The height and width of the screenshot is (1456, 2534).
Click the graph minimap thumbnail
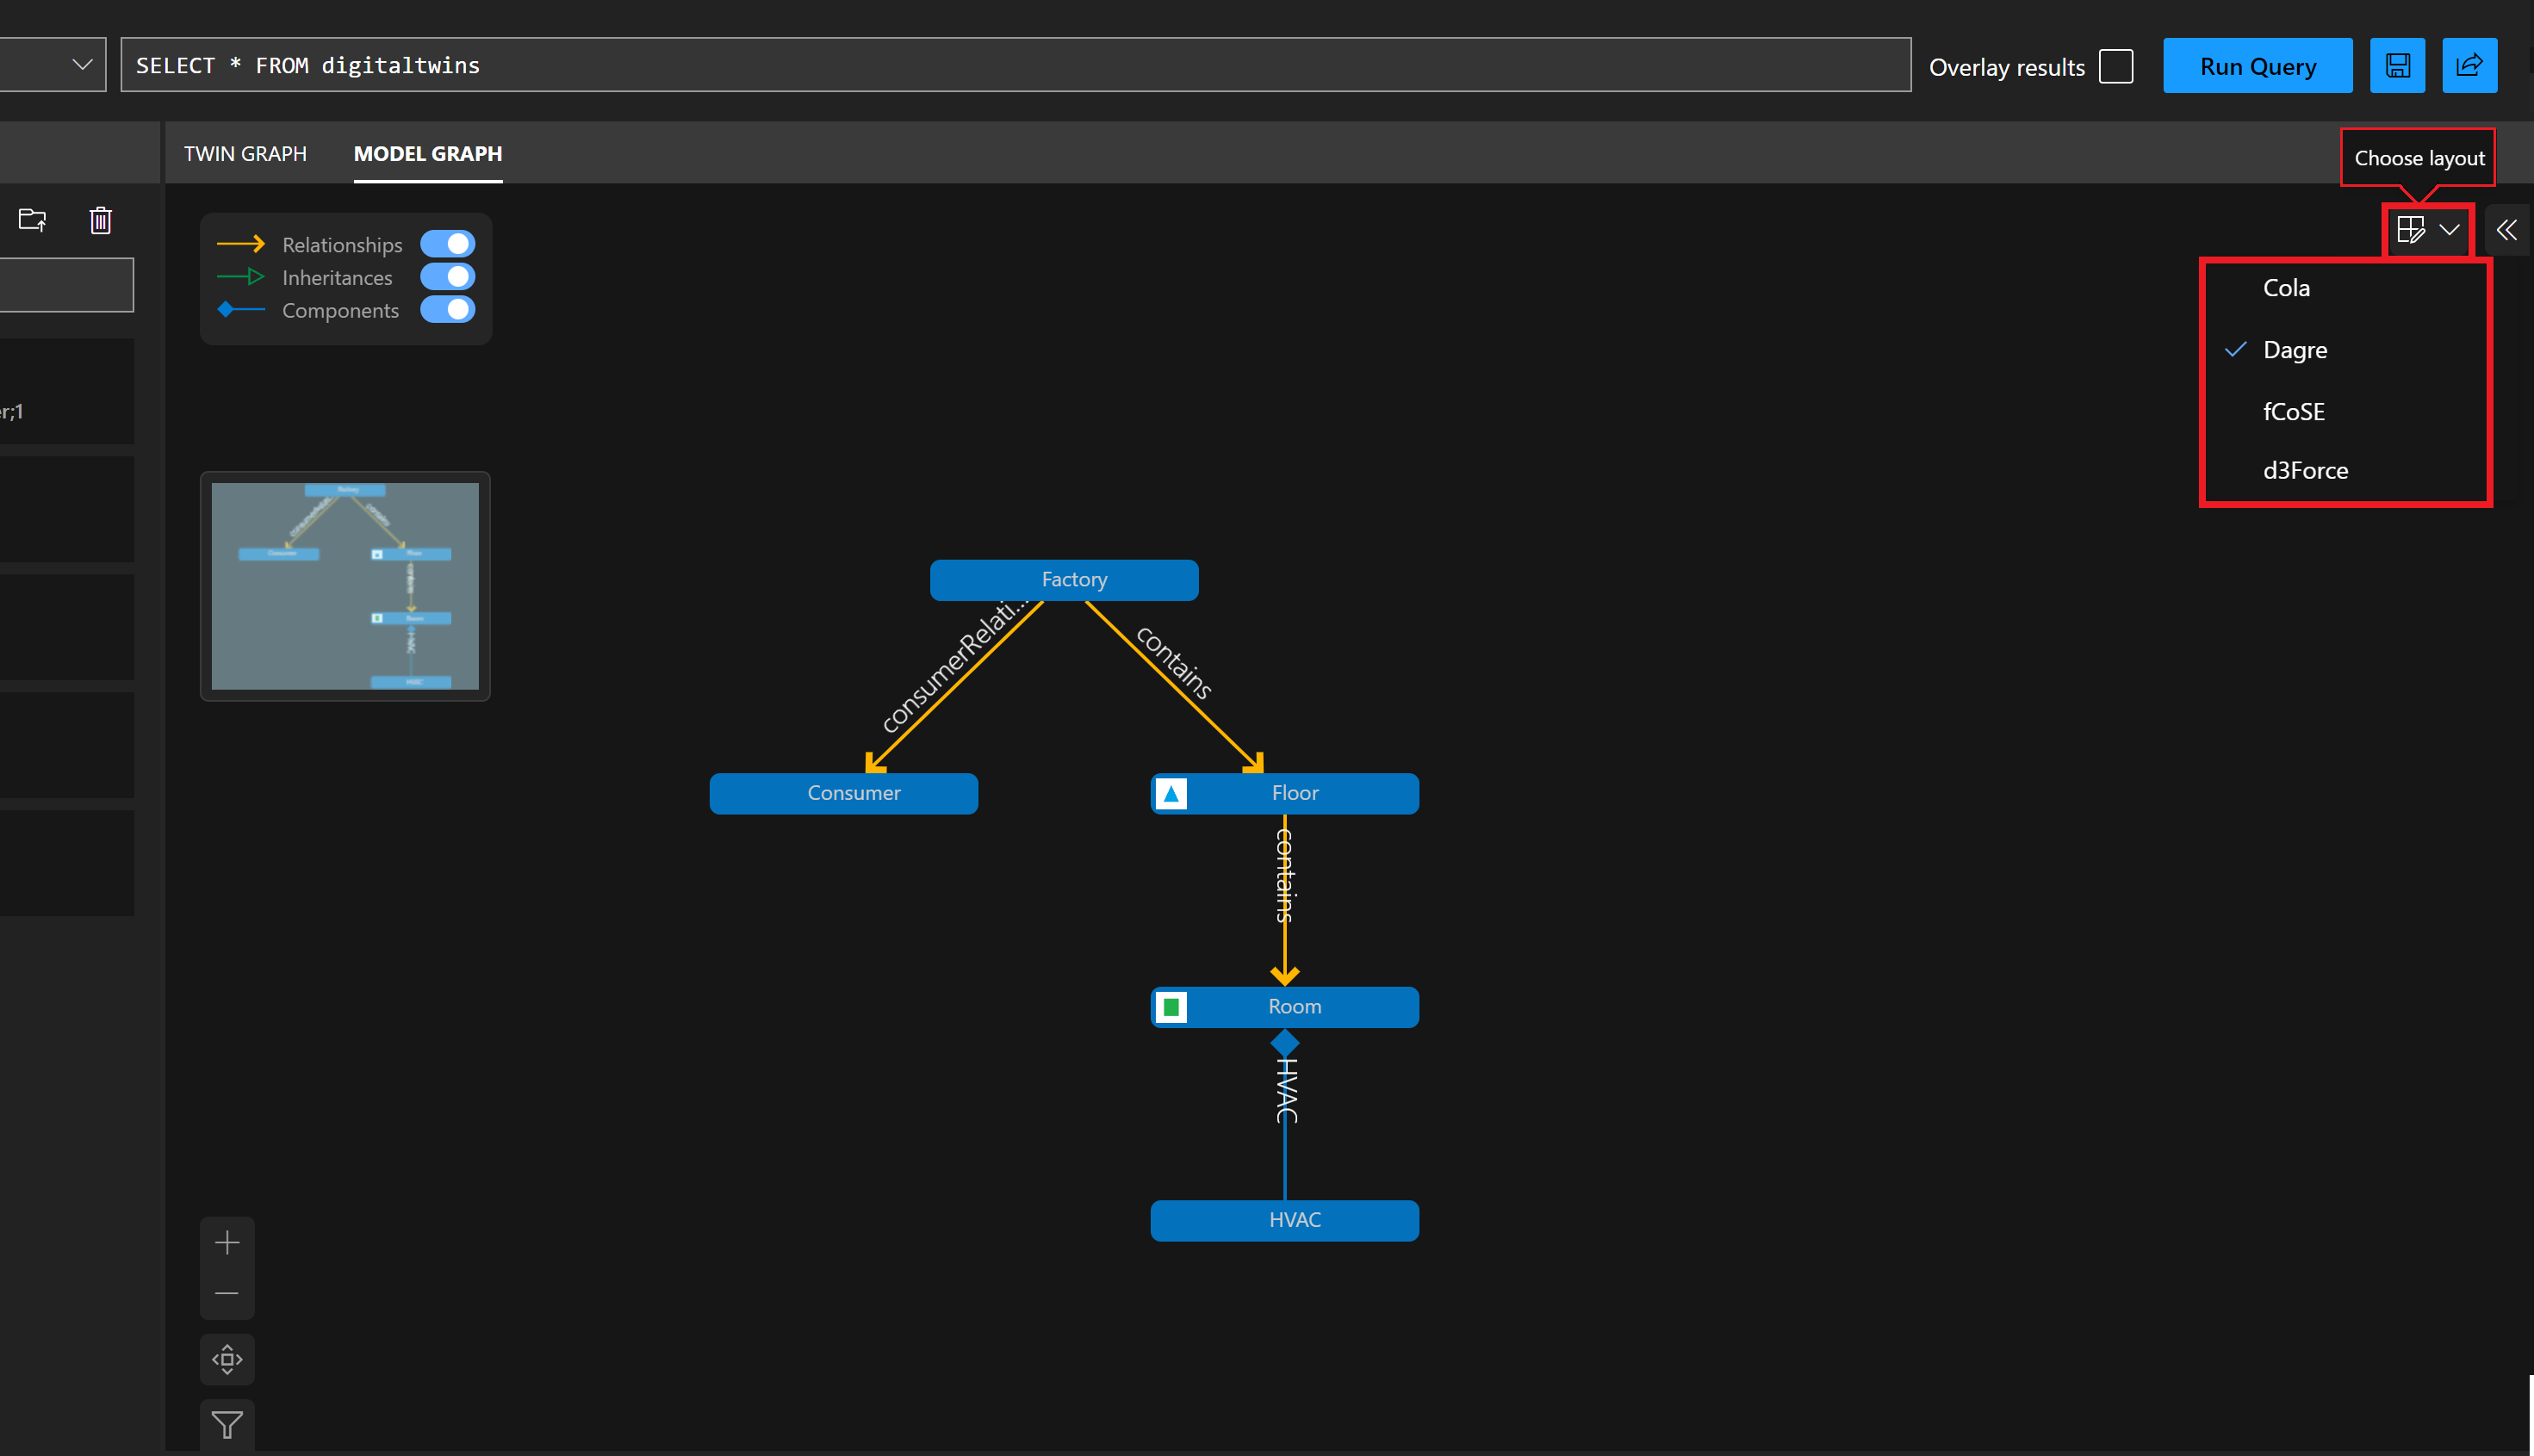click(x=344, y=585)
